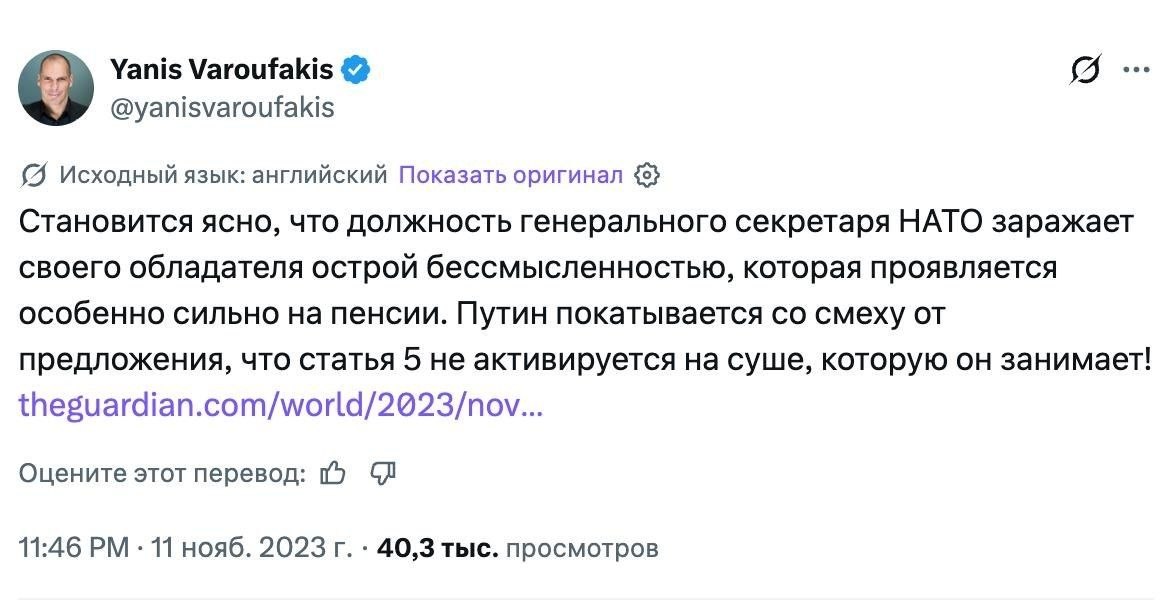This screenshot has height=616, width=1176.
Task: Open translation settings gear icon
Action: [647, 176]
